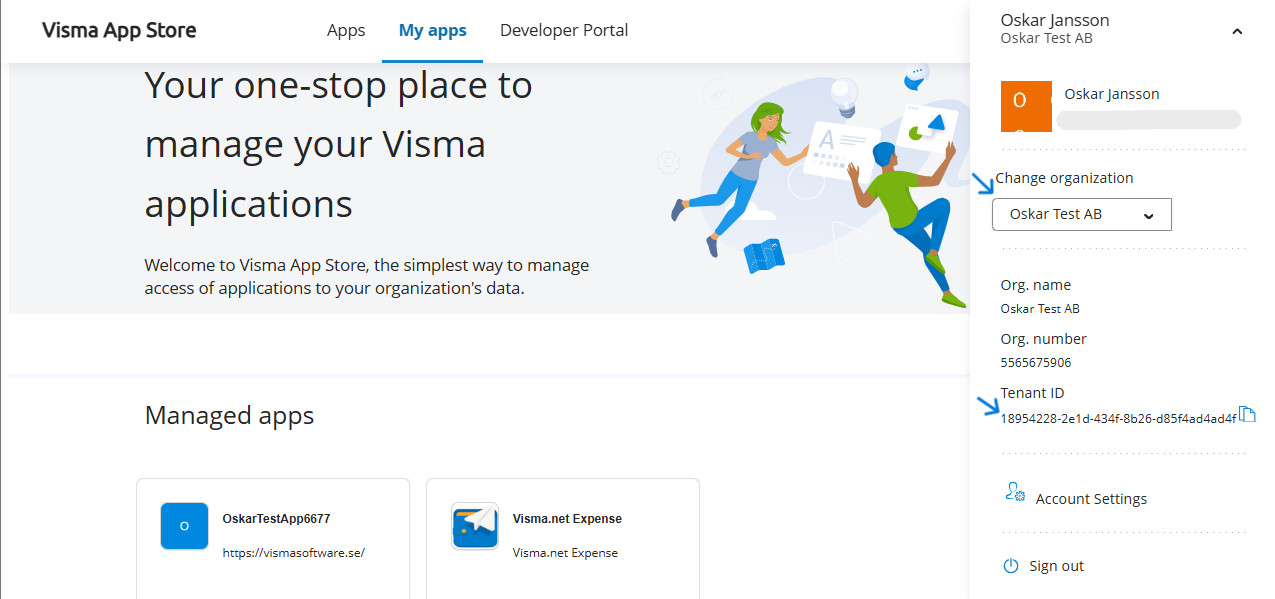
Task: Click the Org. name value Oskar Test AB
Action: pos(1040,309)
